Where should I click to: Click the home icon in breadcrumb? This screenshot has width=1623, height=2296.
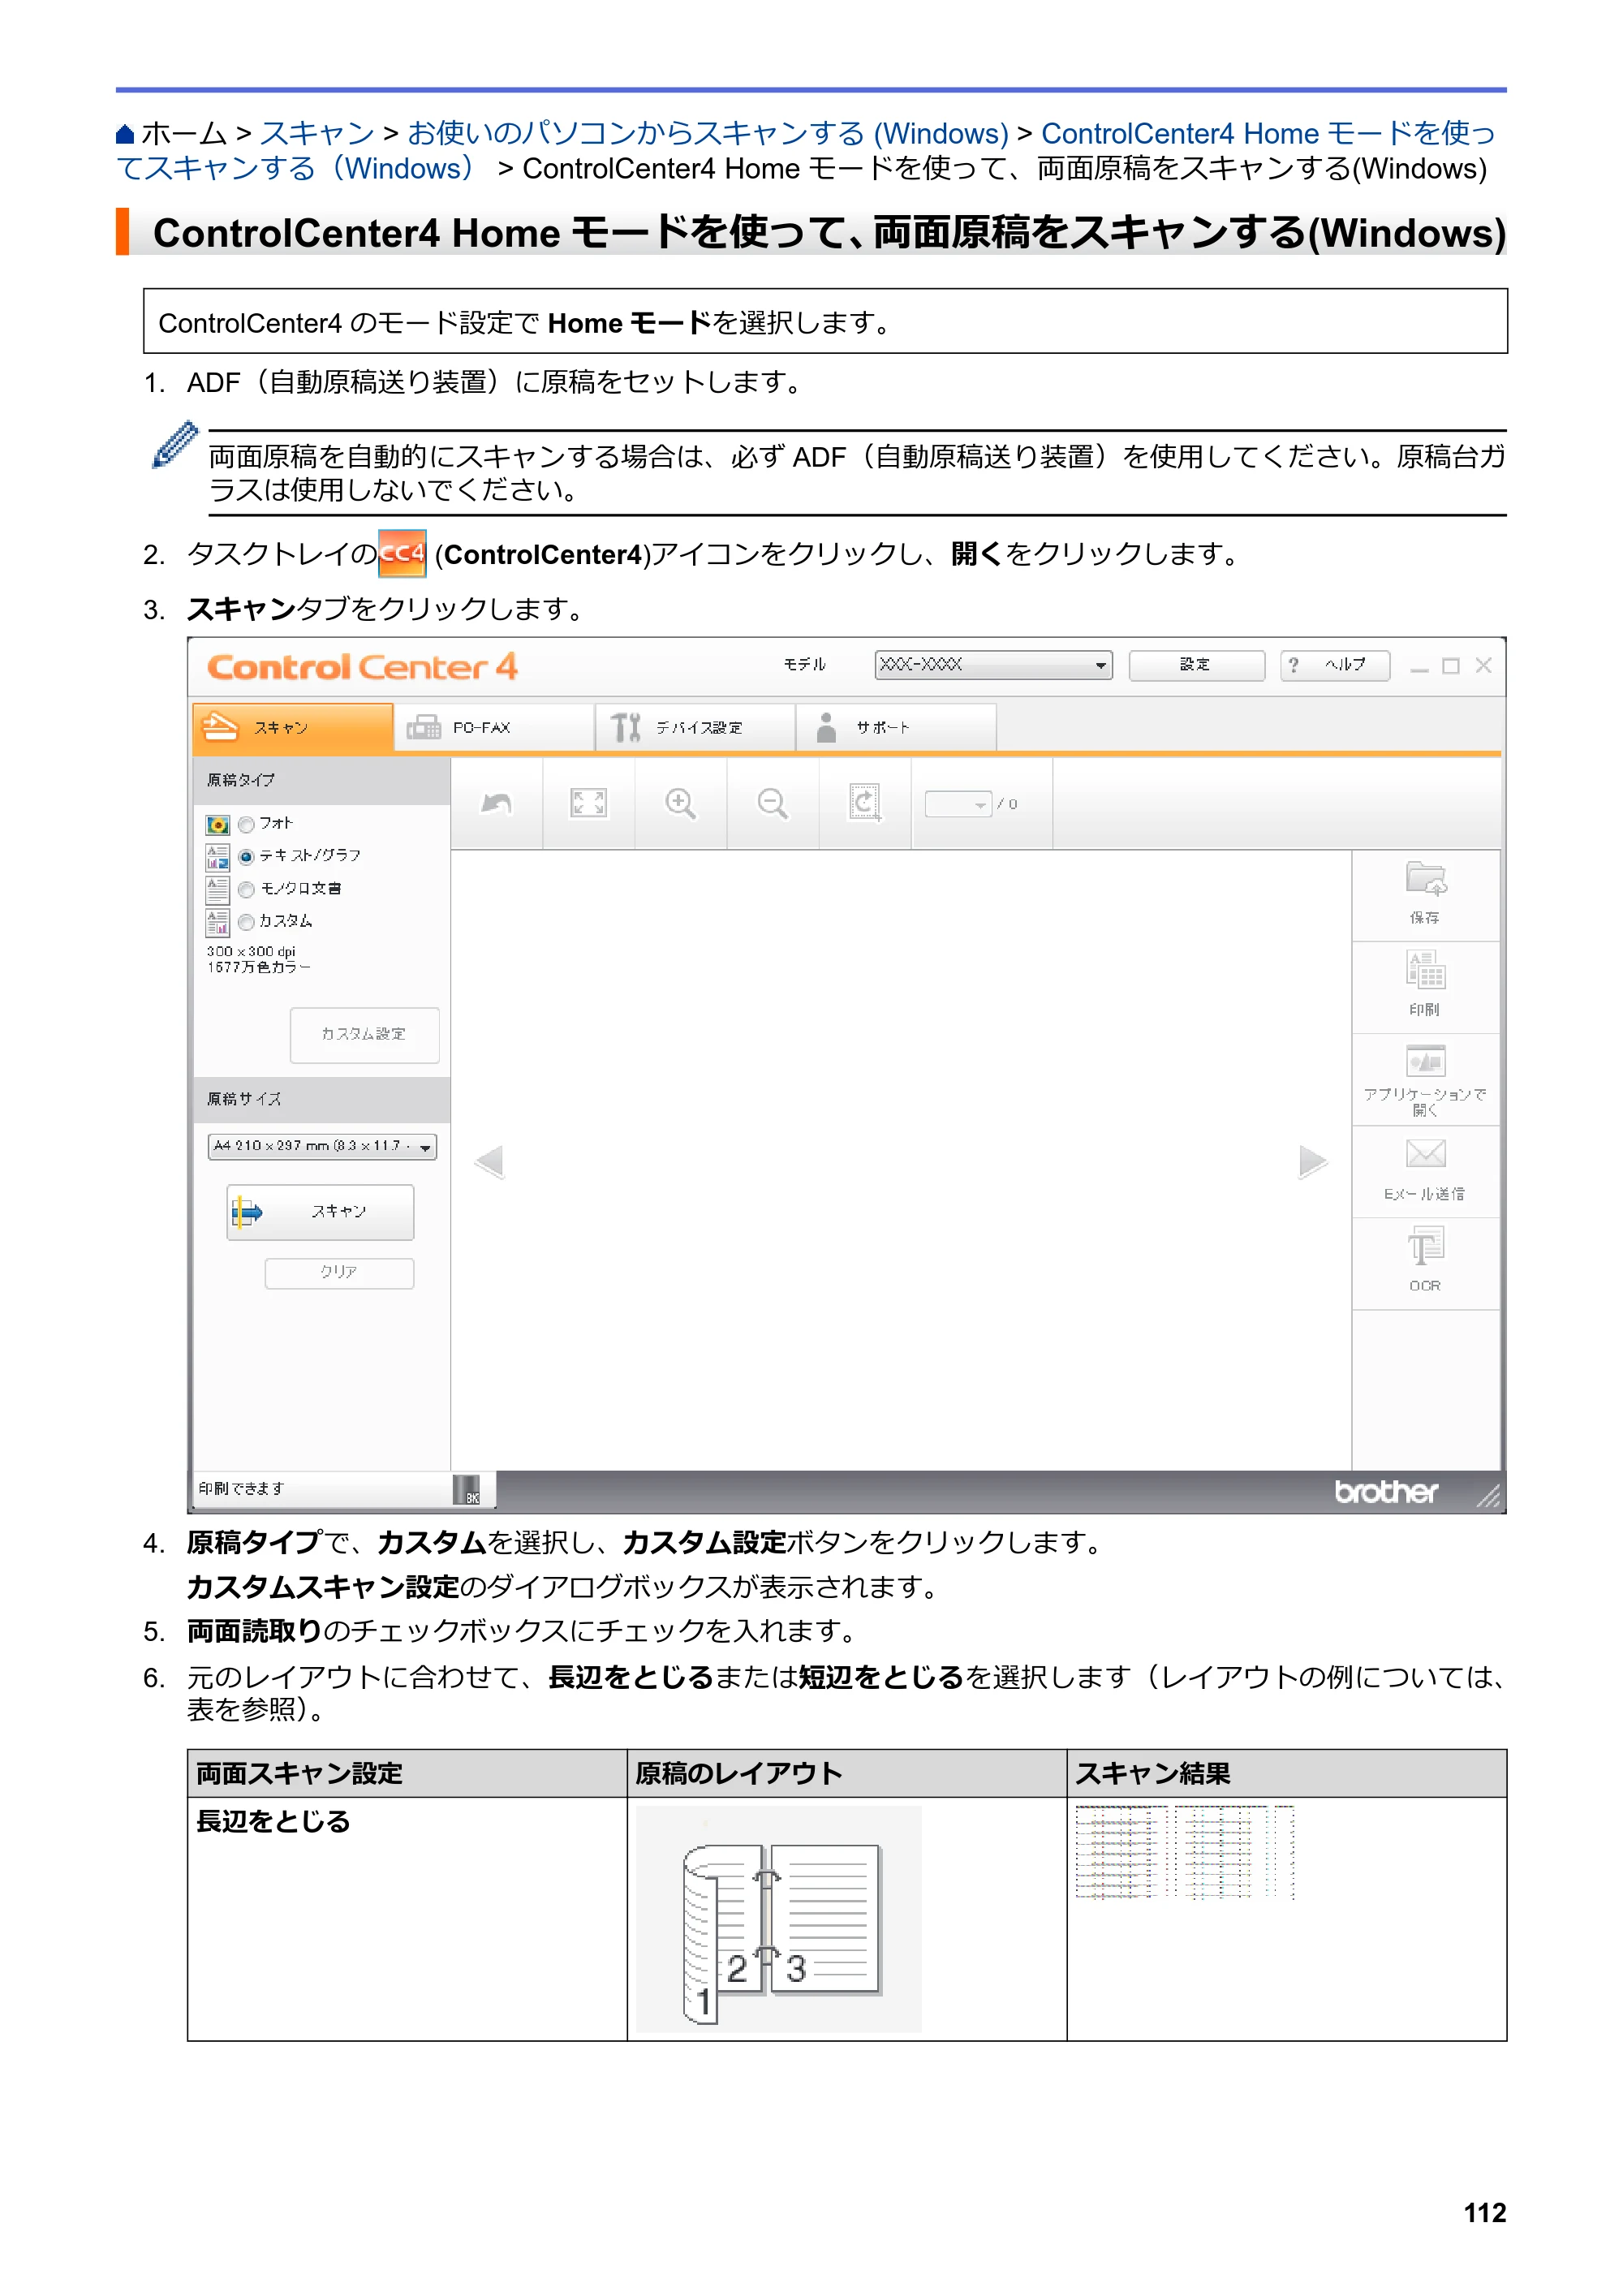125,134
